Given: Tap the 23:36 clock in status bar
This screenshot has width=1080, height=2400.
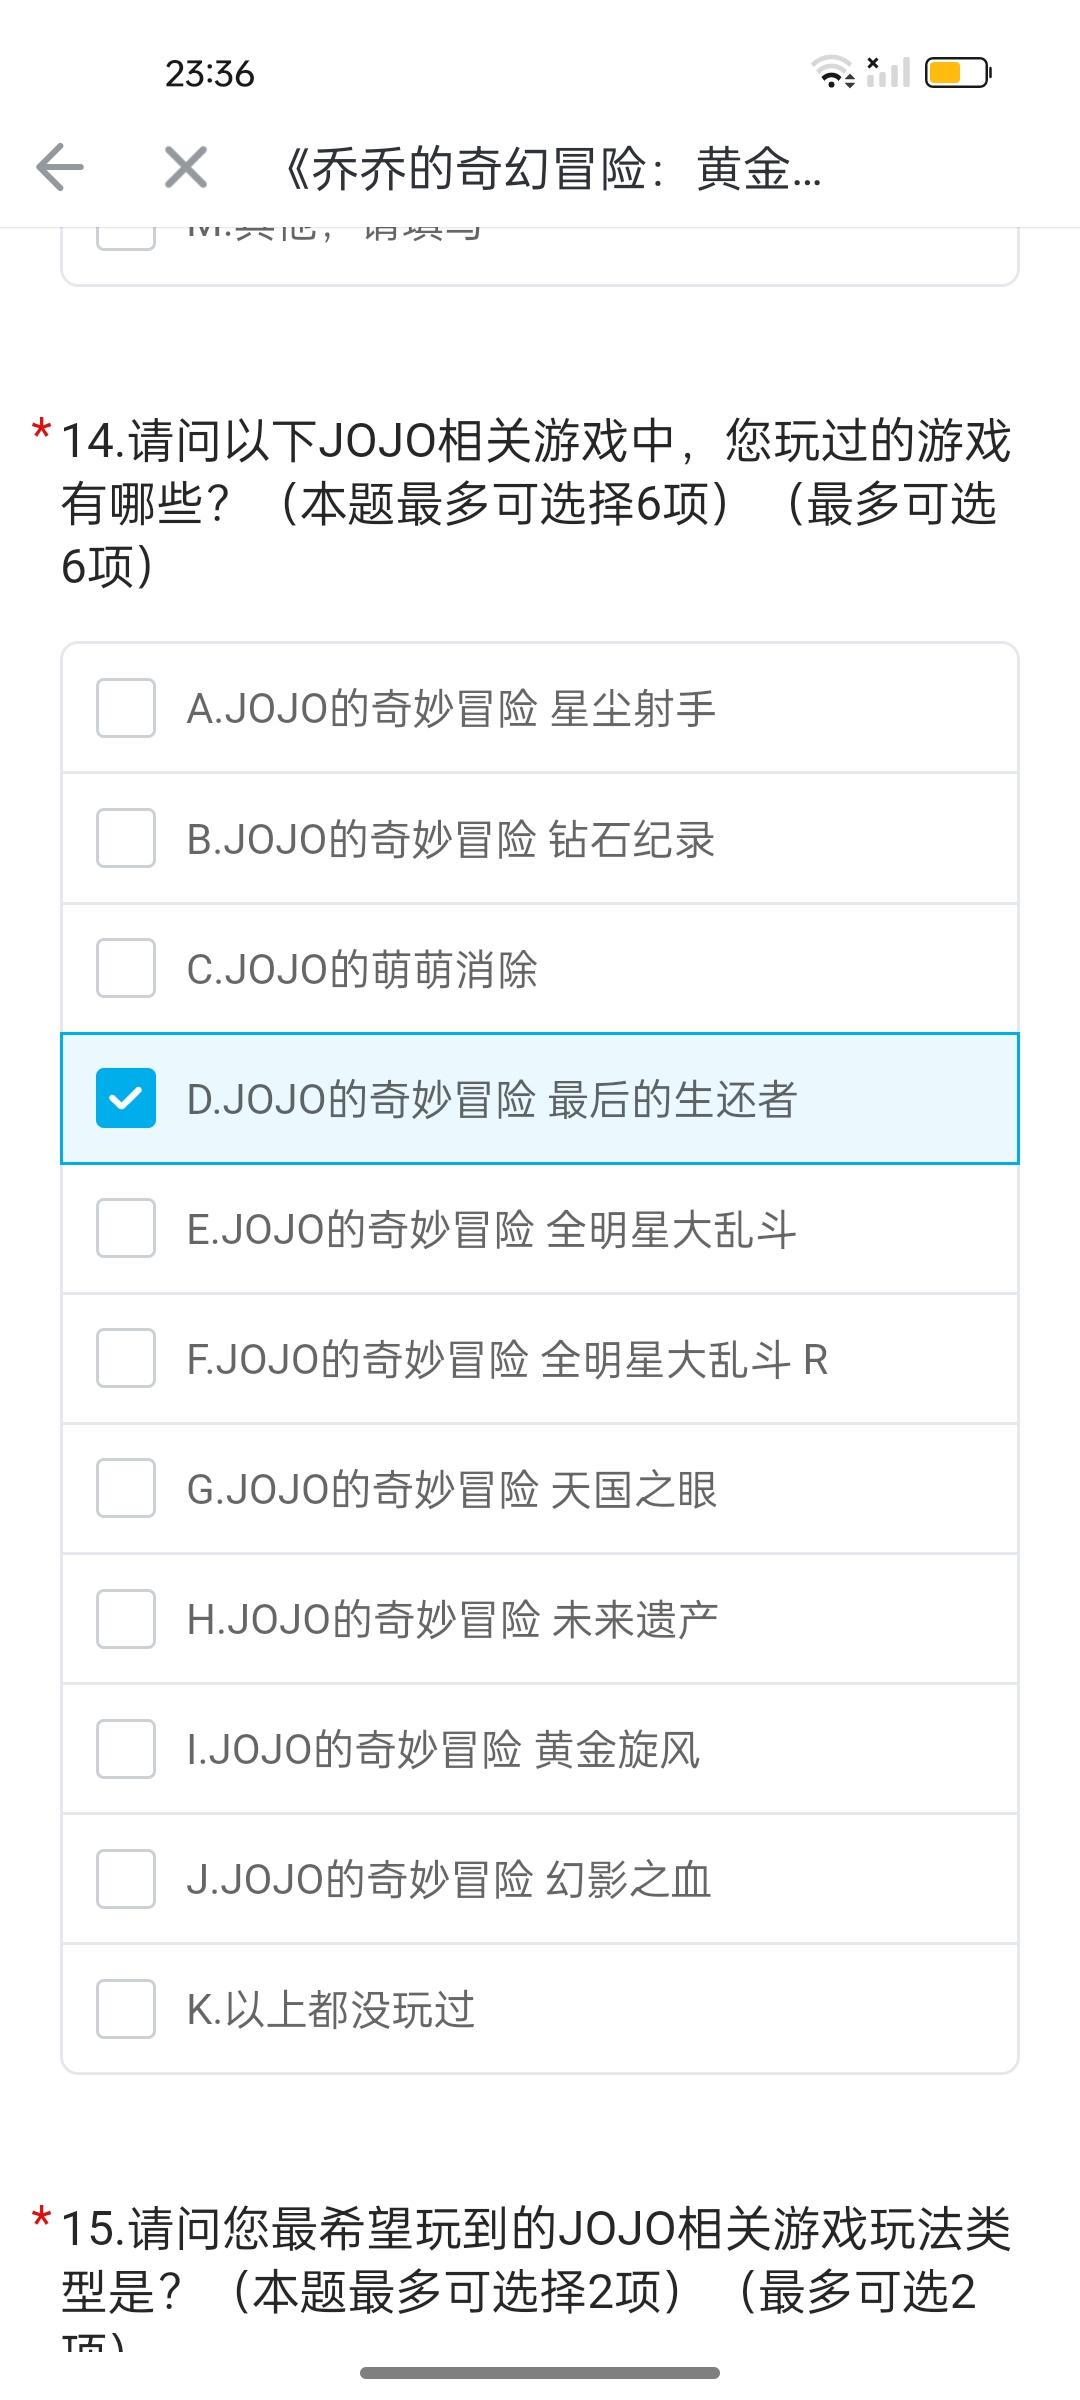Looking at the screenshot, I should (210, 74).
